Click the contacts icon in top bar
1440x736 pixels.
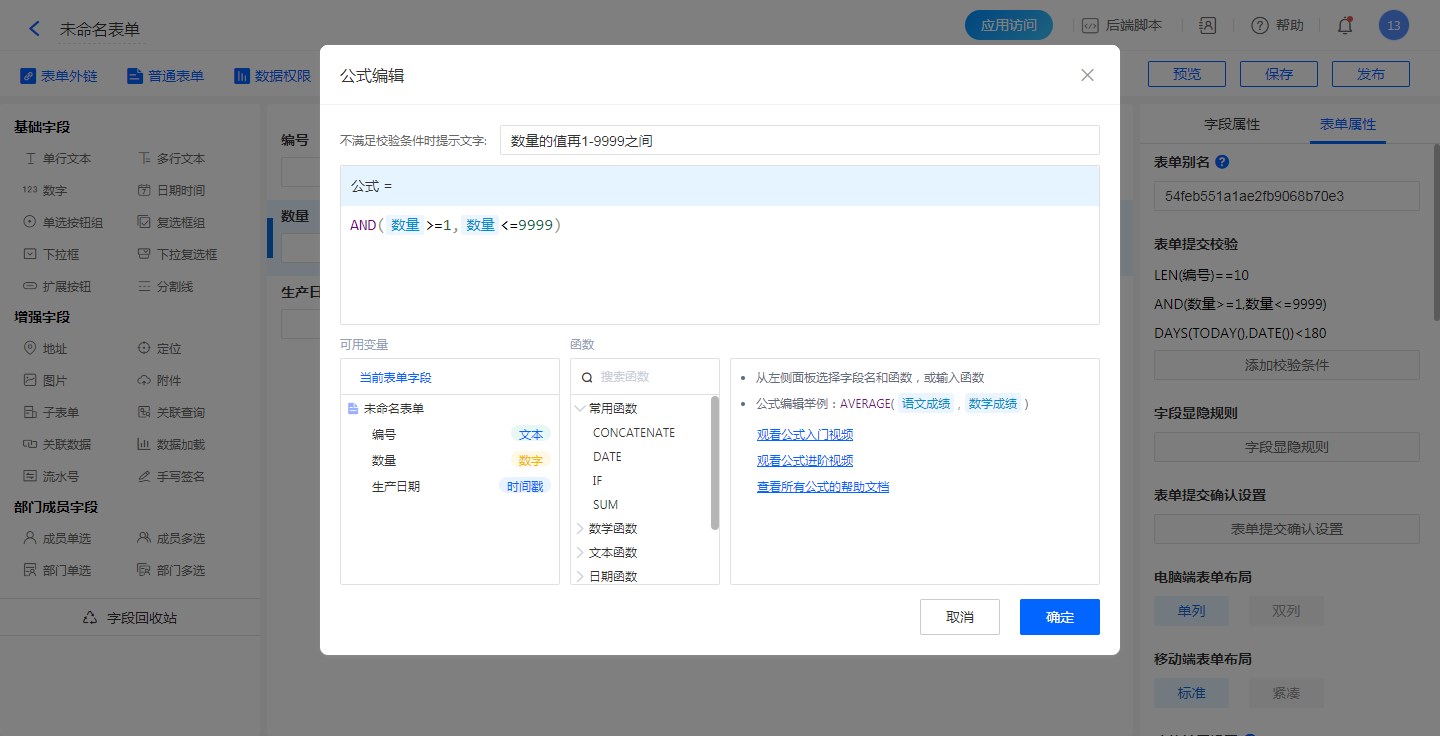pos(1208,26)
